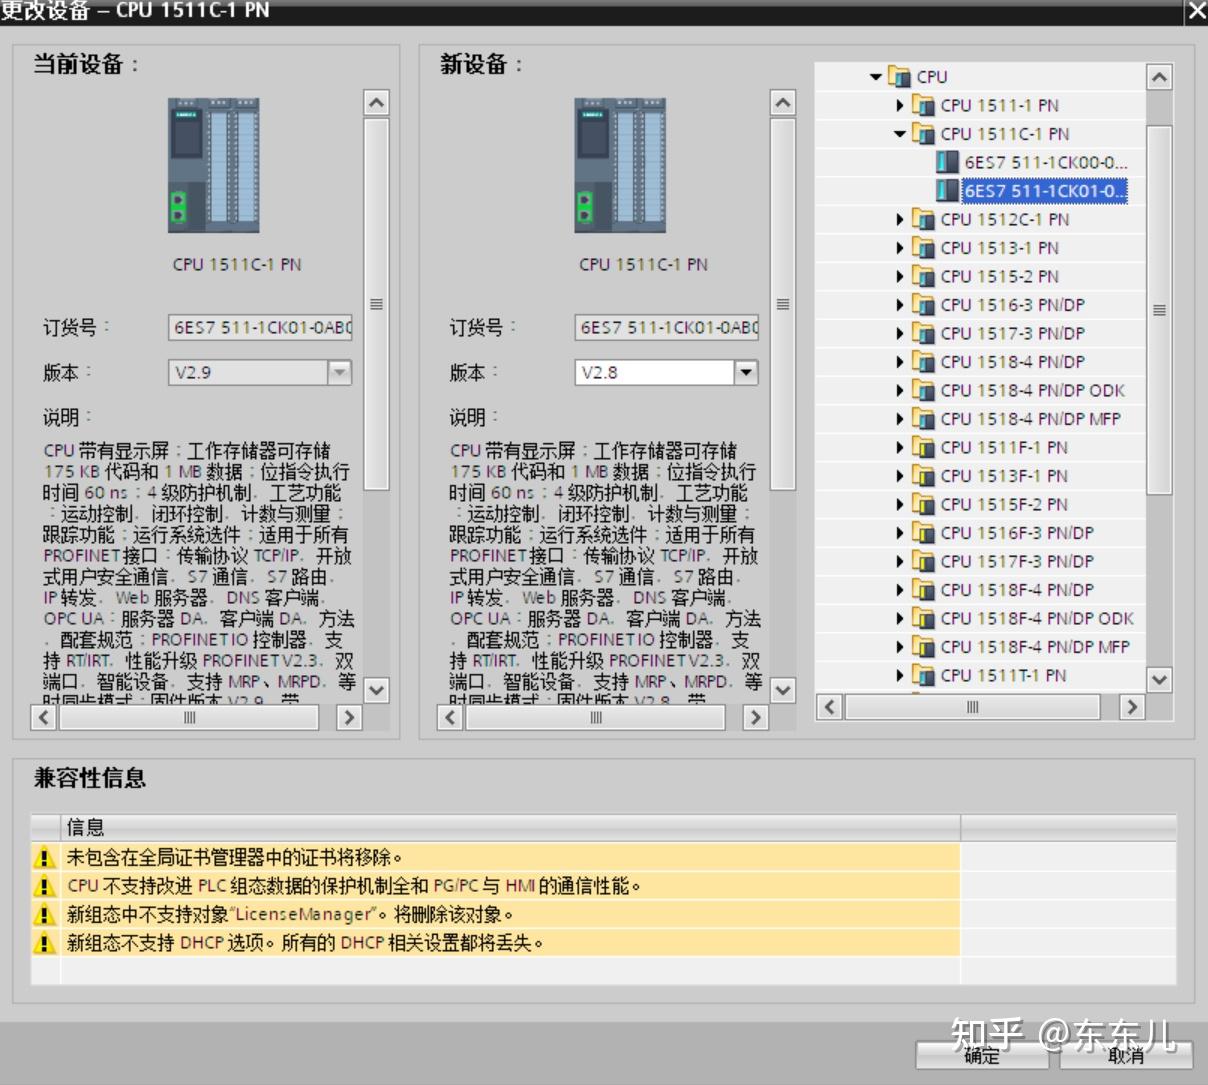
Task: Click CPU 1511F-1 PN folder icon
Action: click(x=923, y=447)
